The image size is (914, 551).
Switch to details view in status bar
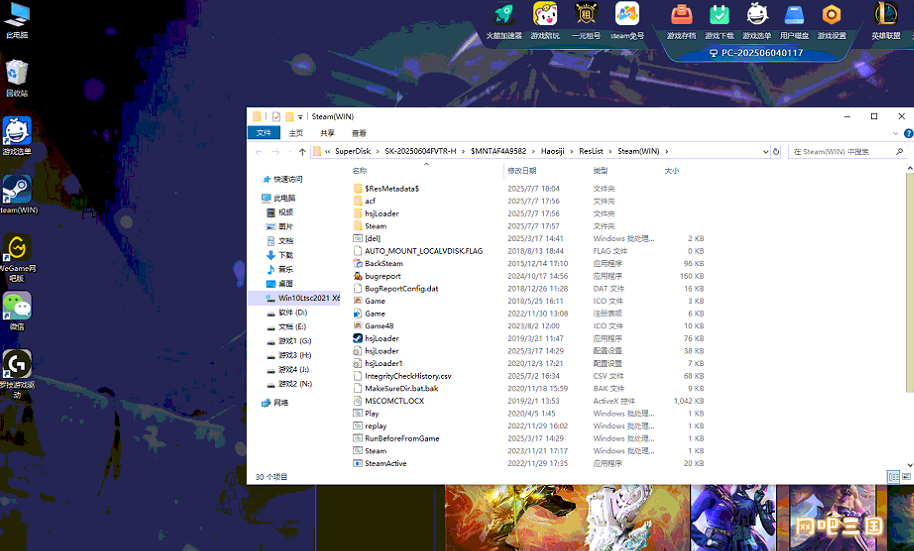[893, 477]
